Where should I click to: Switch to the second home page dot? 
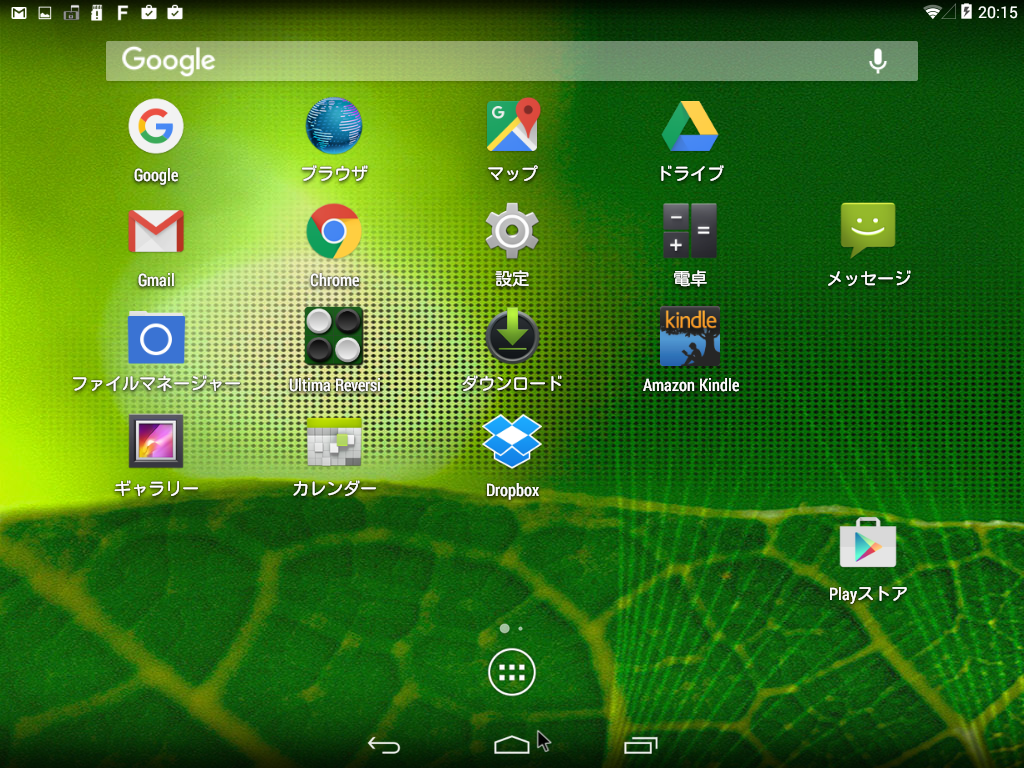pyautogui.click(x=520, y=628)
